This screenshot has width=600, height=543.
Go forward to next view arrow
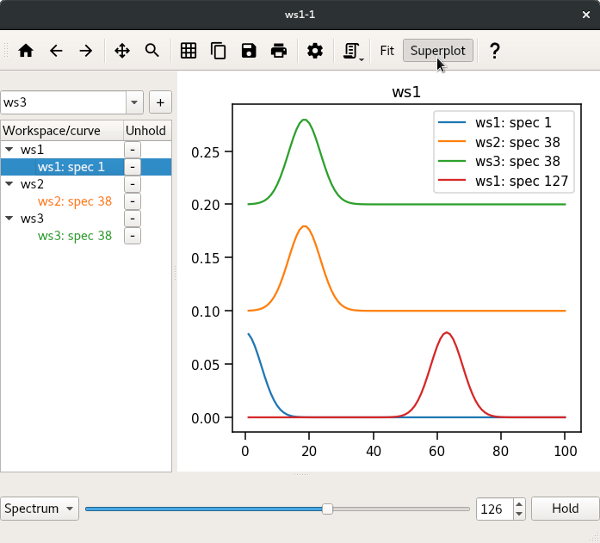(86, 51)
